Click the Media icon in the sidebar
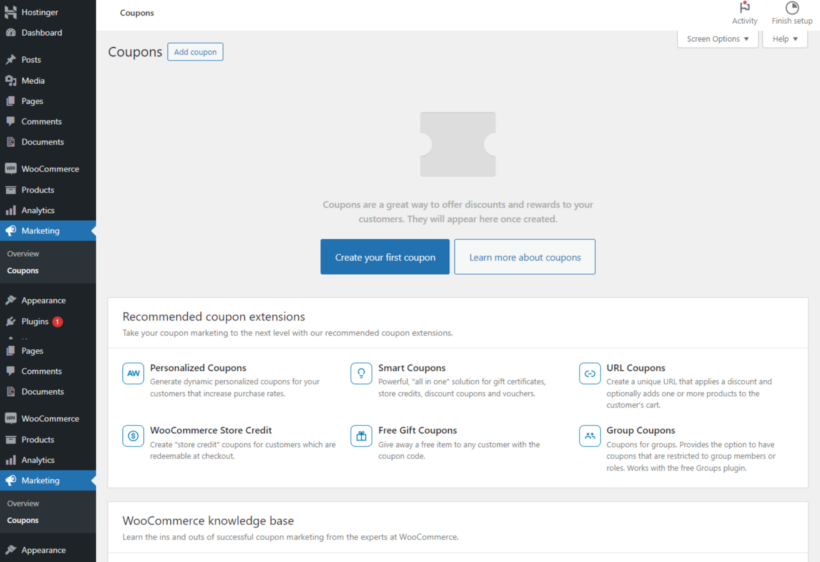This screenshot has width=820, height=562. click(x=11, y=81)
